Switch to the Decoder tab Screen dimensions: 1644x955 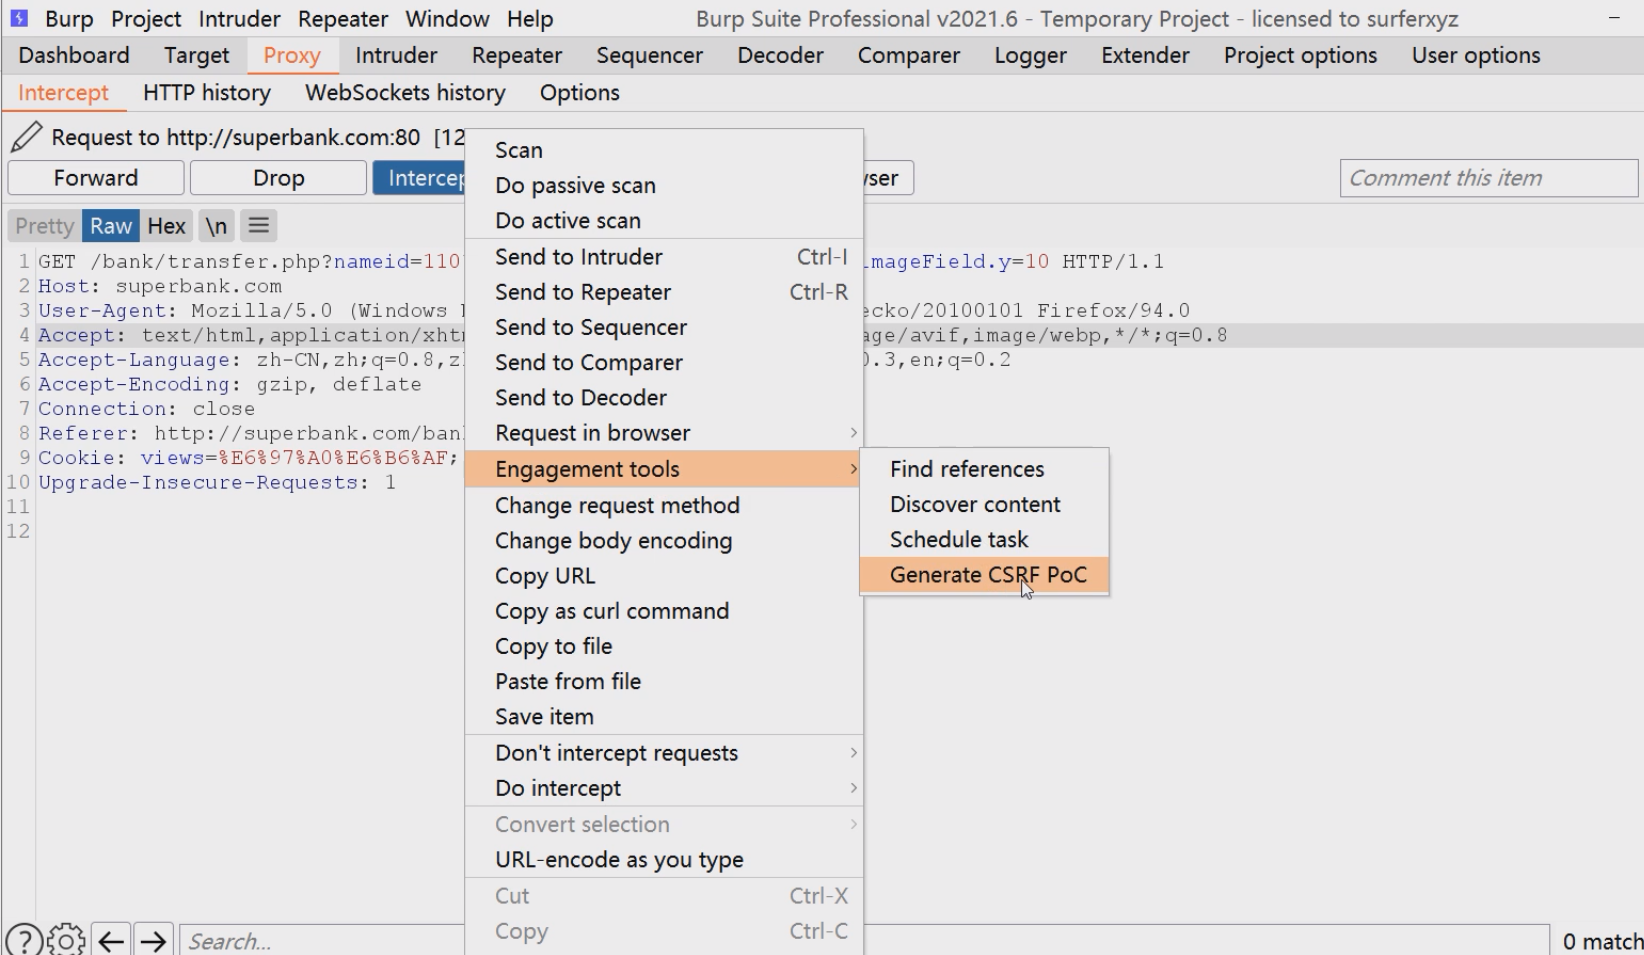tap(781, 55)
